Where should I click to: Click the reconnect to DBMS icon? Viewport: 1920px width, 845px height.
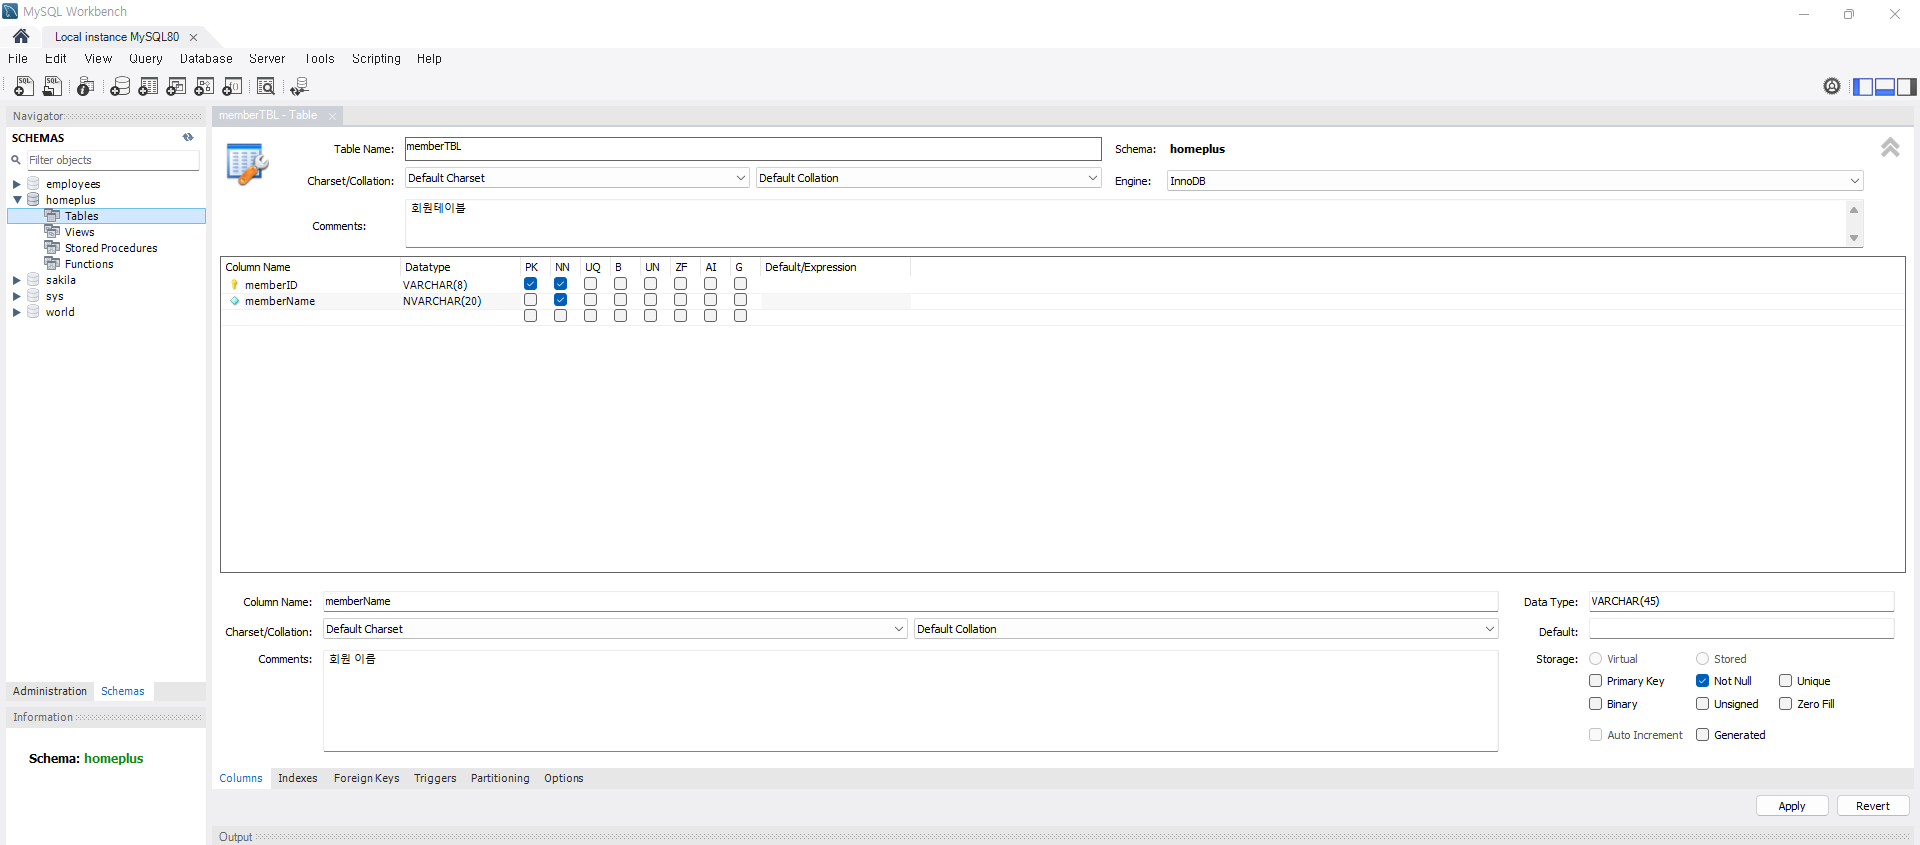click(x=299, y=87)
